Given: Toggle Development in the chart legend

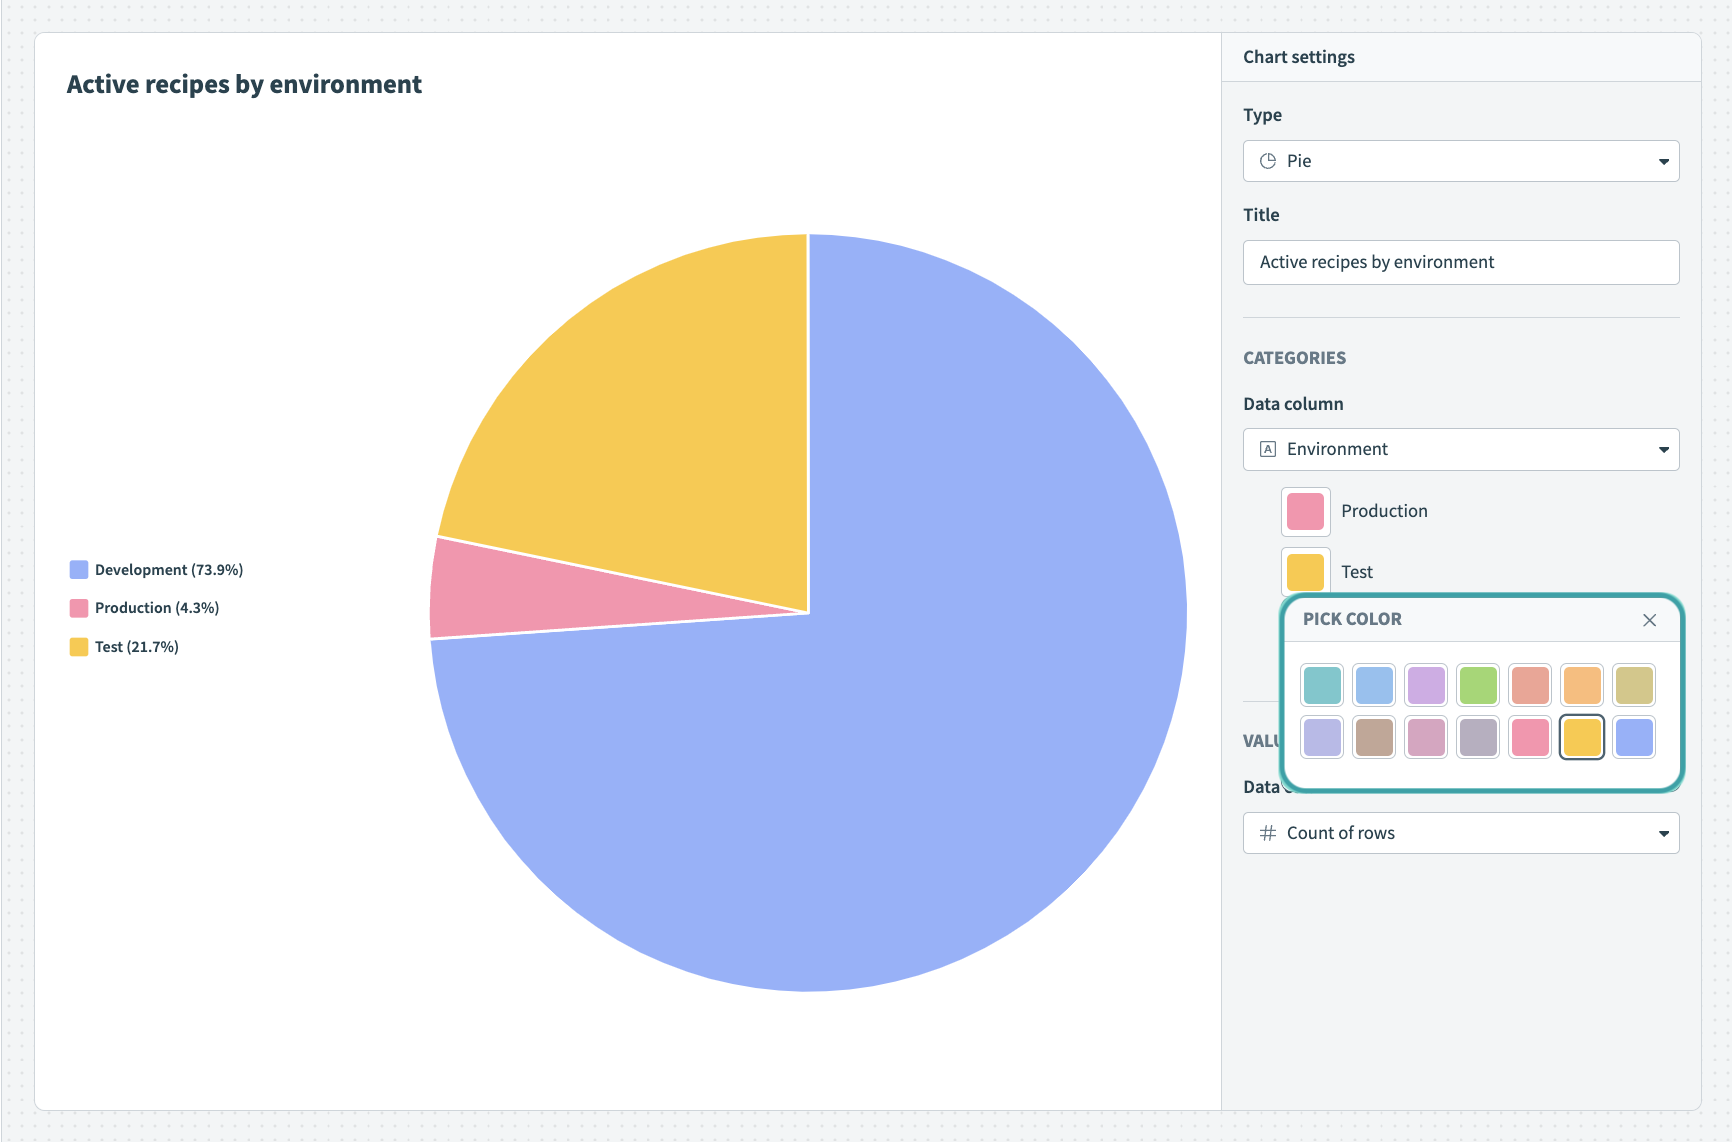Looking at the screenshot, I should click(x=157, y=570).
